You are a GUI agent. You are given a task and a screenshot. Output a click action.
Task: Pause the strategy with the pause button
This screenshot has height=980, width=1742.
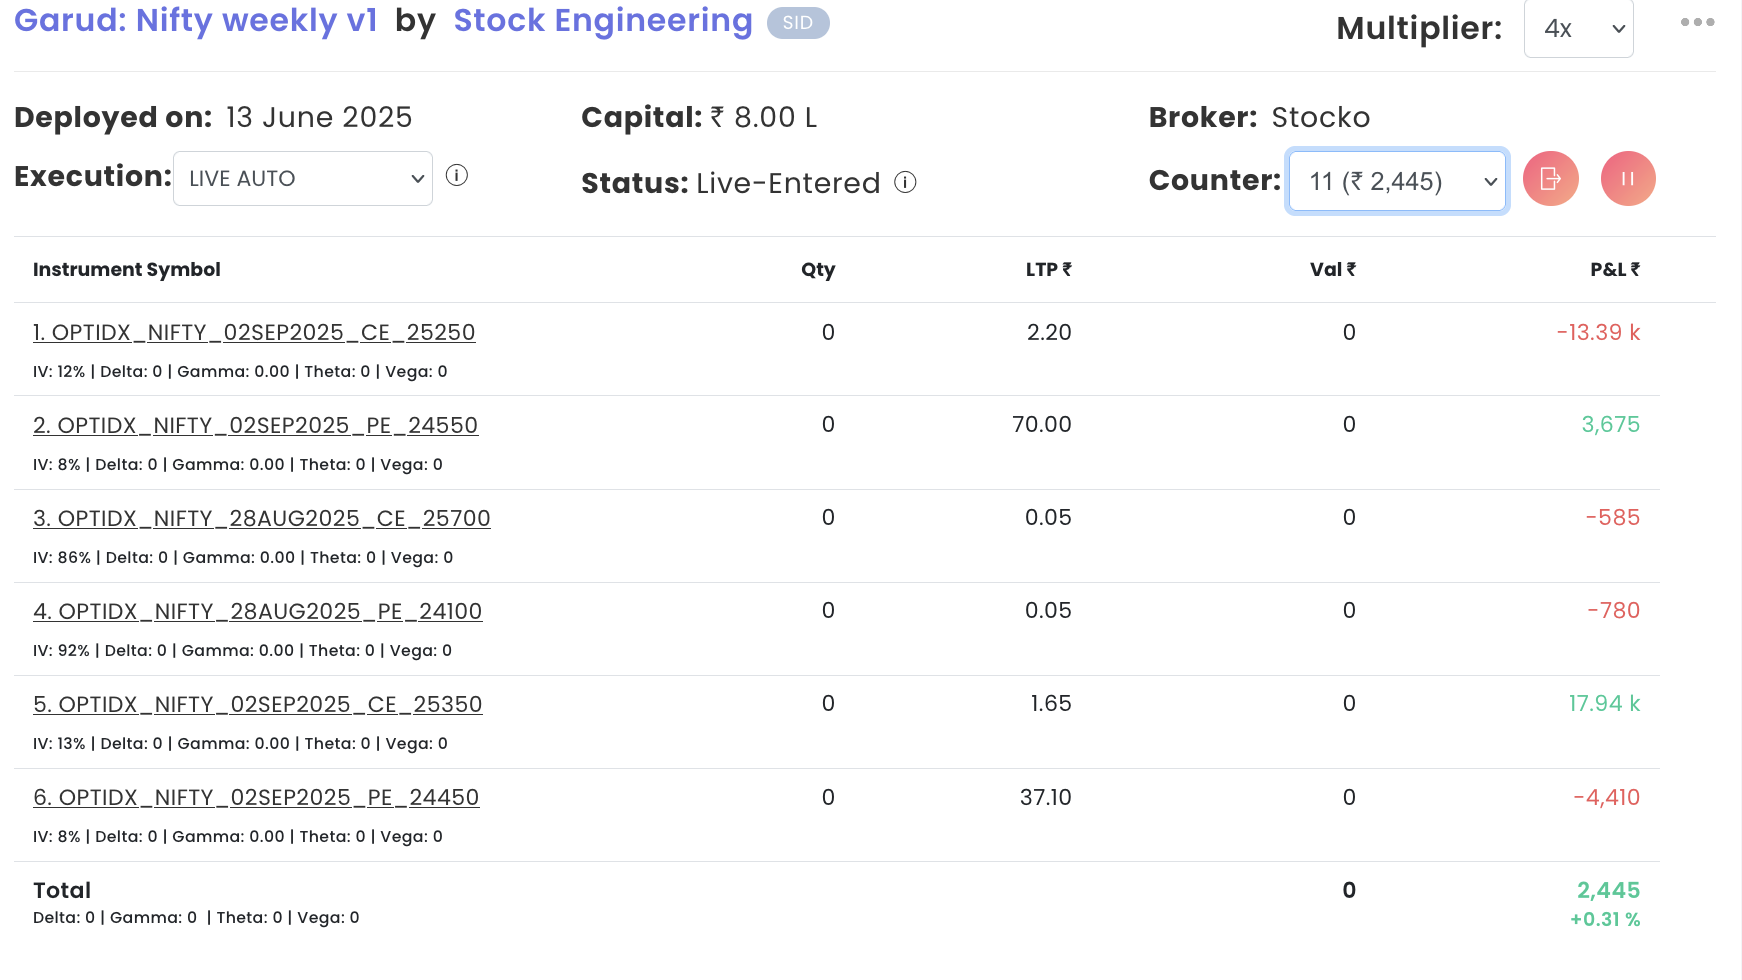pos(1627,179)
